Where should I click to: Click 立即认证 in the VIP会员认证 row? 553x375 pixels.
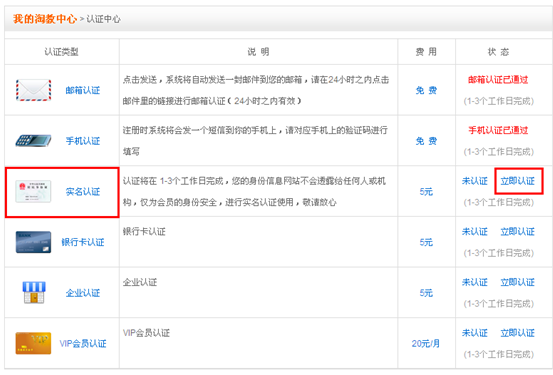point(518,333)
